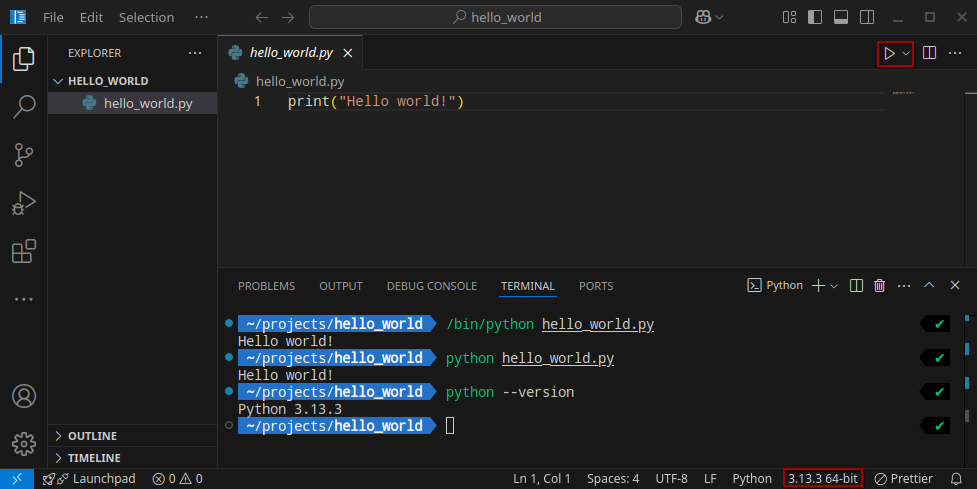Select the 3.13.3 64-bit interpreter
Image resolution: width=977 pixels, height=489 pixels.
pyautogui.click(x=822, y=478)
